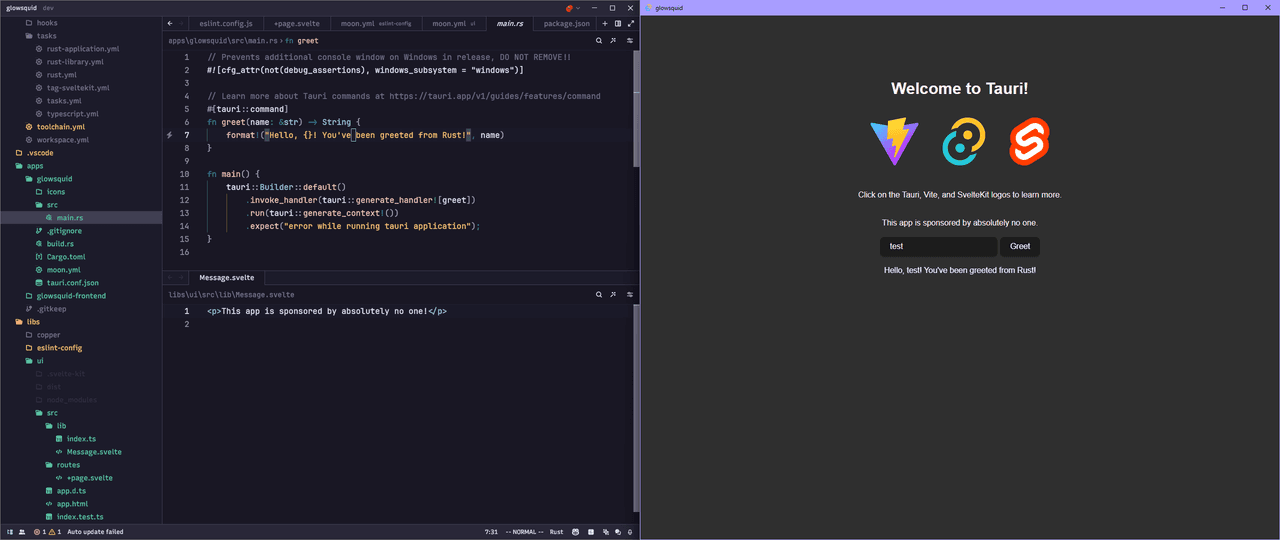This screenshot has width=1280, height=540.
Task: Click the lightning code action indicator
Action: (170, 135)
